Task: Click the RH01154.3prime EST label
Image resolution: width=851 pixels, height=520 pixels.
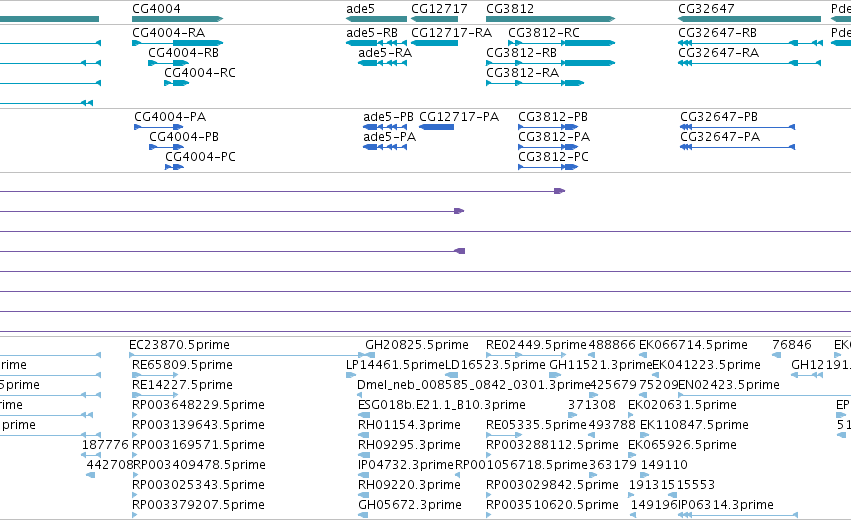Action: click(409, 425)
